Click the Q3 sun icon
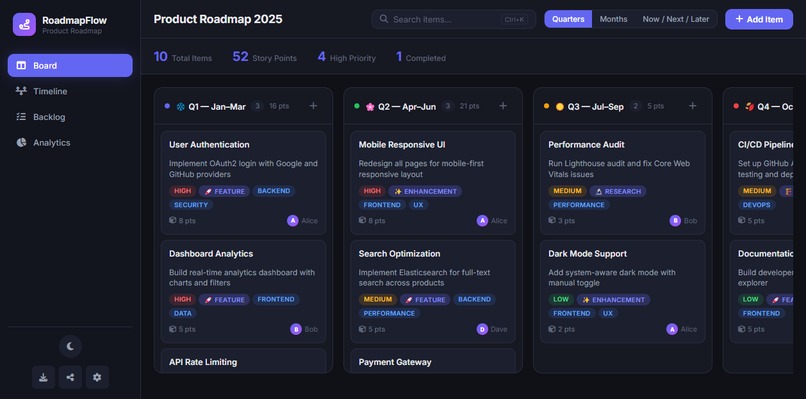 click(x=560, y=106)
